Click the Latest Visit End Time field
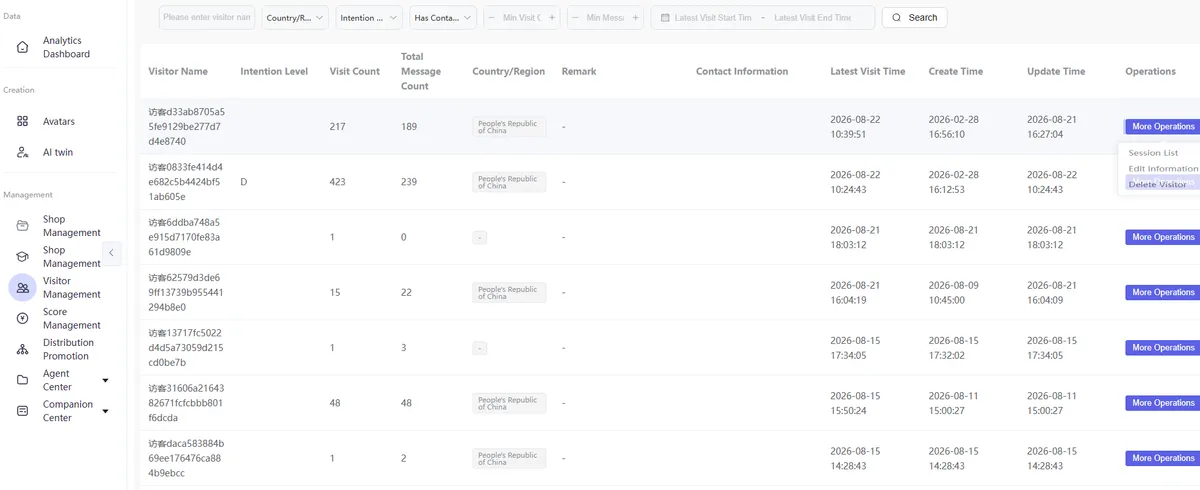 (x=813, y=18)
